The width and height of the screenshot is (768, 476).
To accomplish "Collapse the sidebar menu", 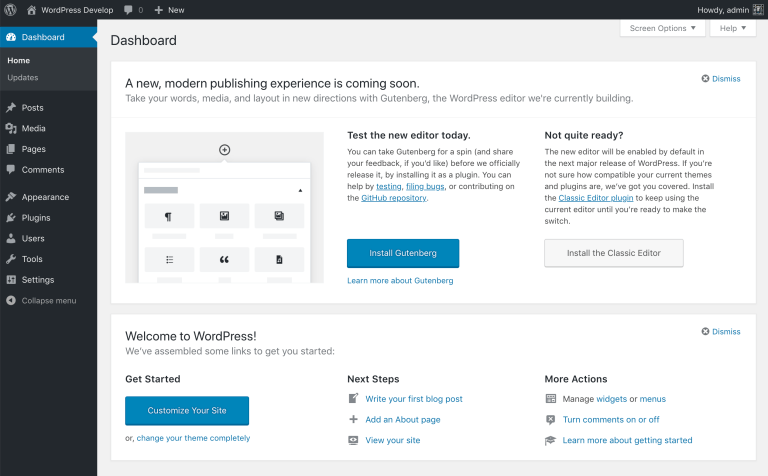I will (48, 300).
